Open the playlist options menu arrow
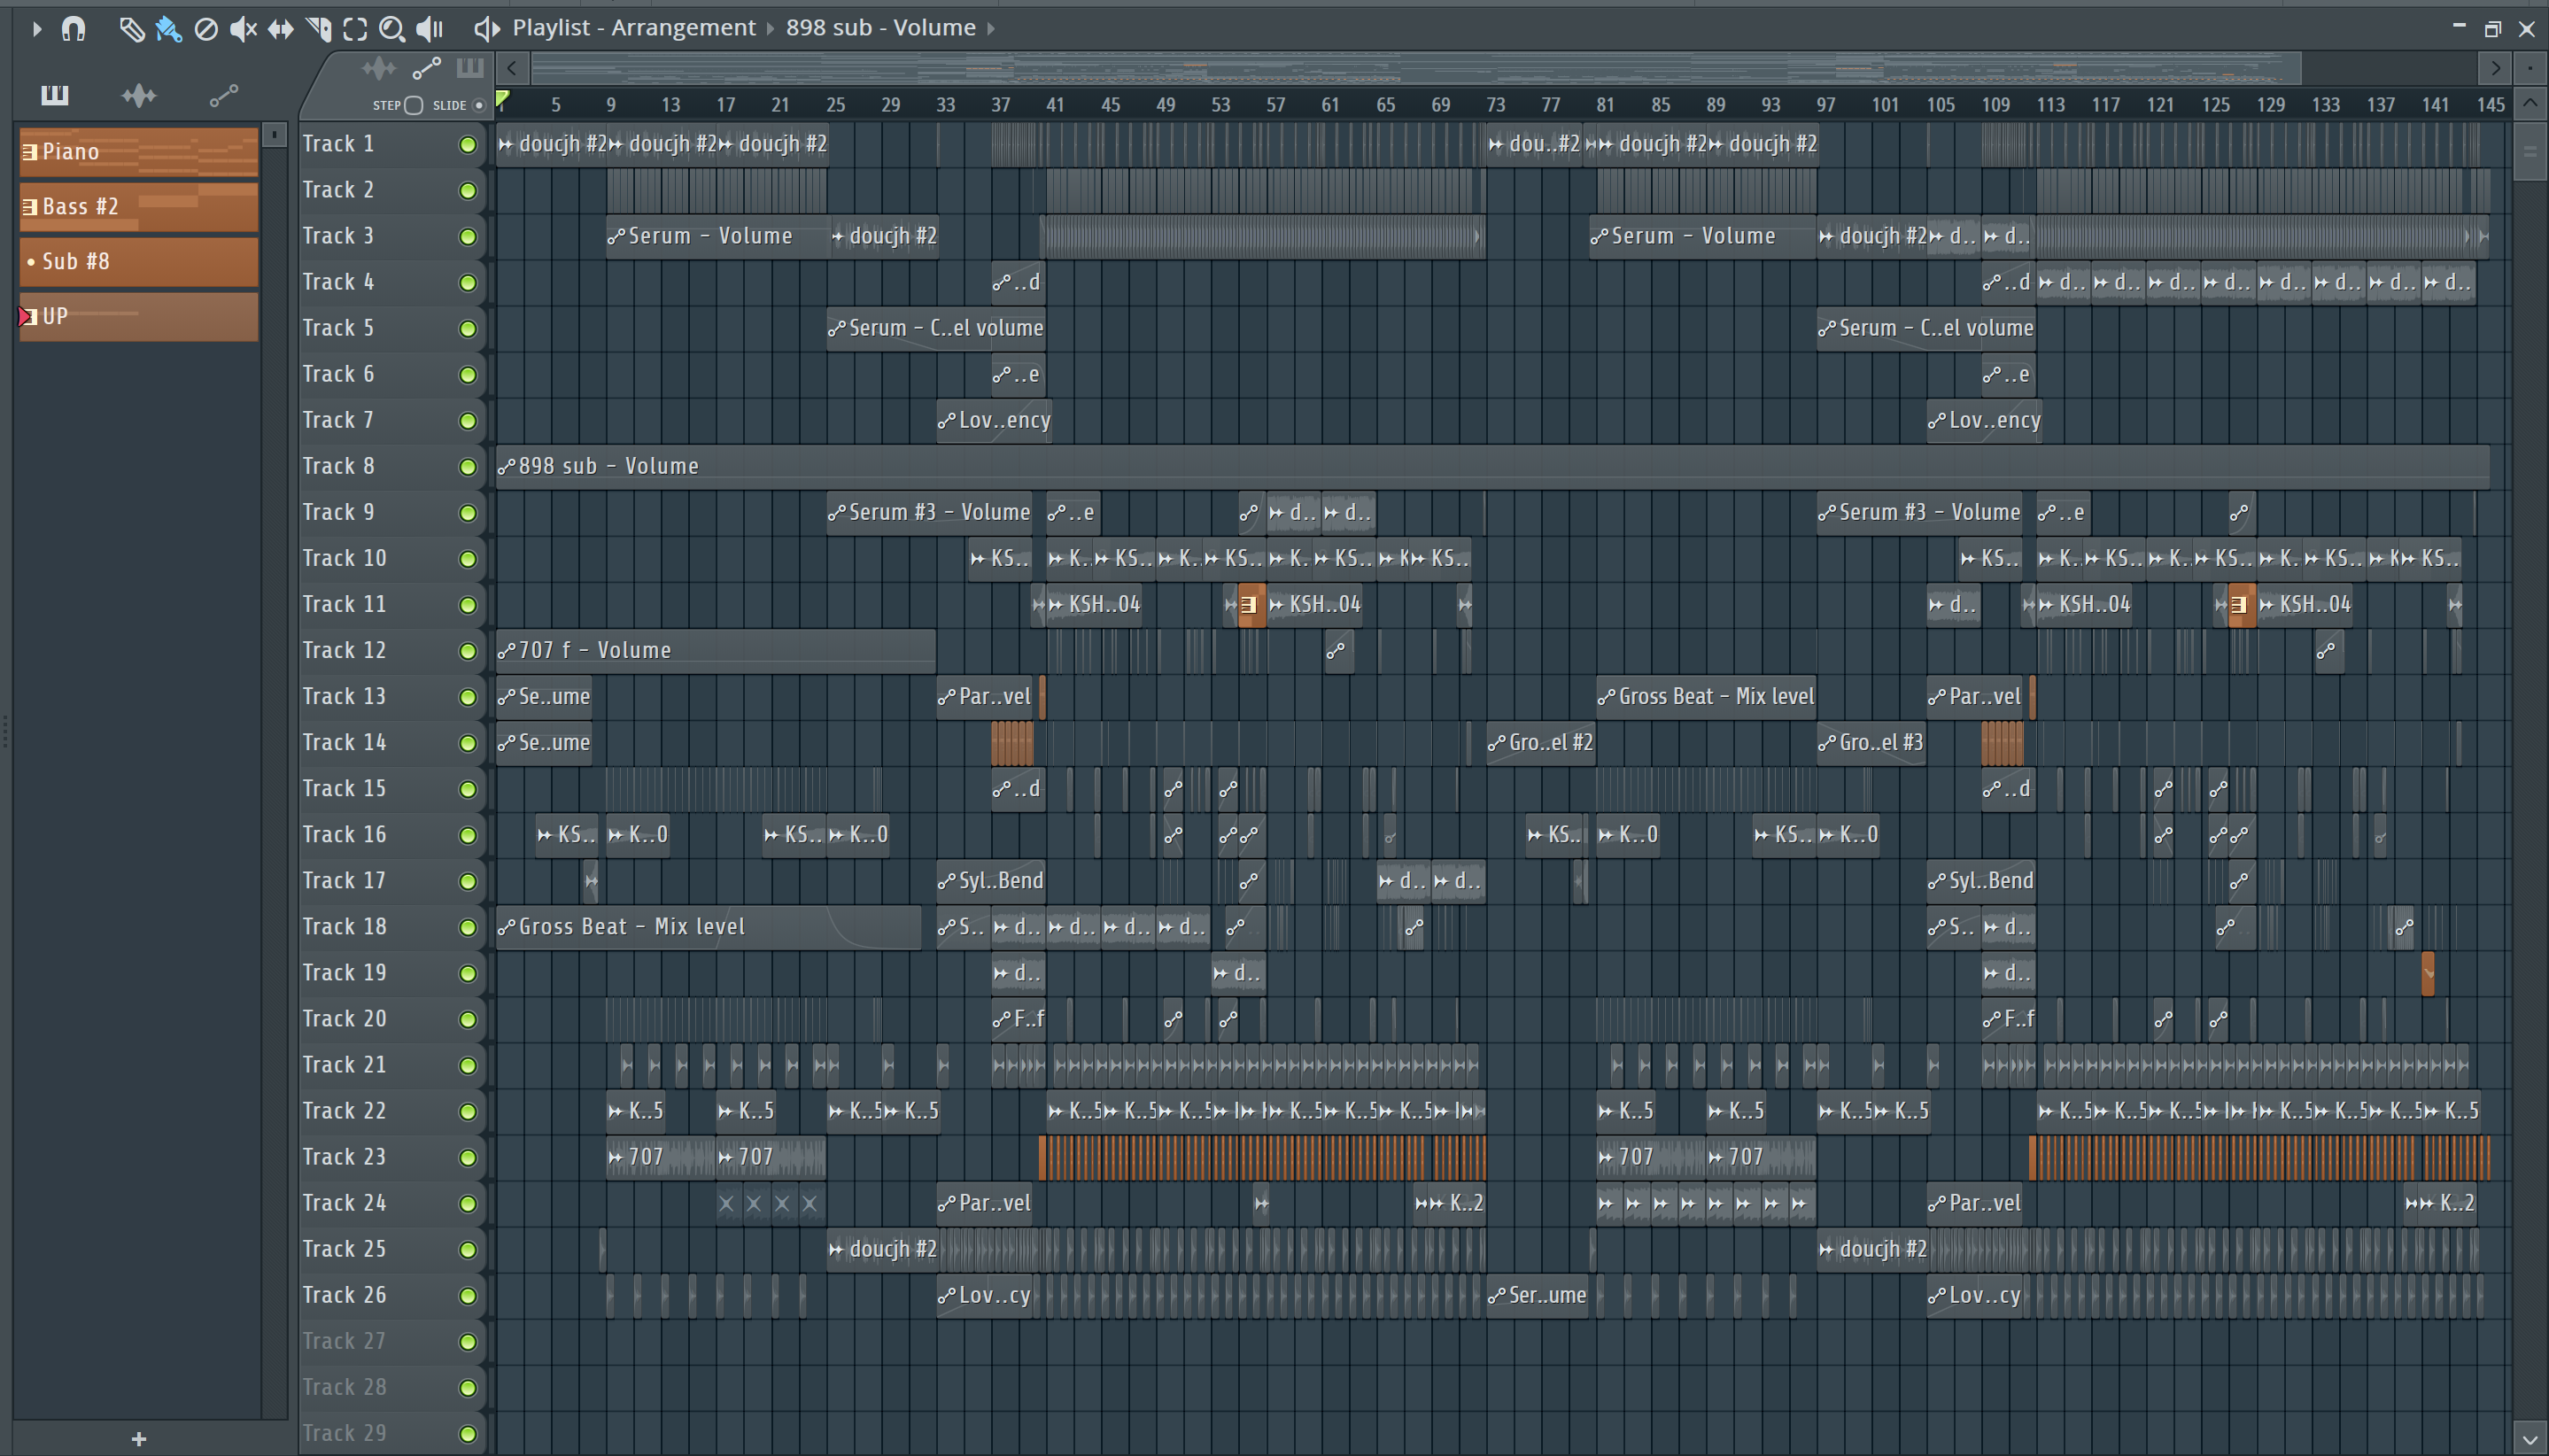The height and width of the screenshot is (1456, 2549). [36, 28]
